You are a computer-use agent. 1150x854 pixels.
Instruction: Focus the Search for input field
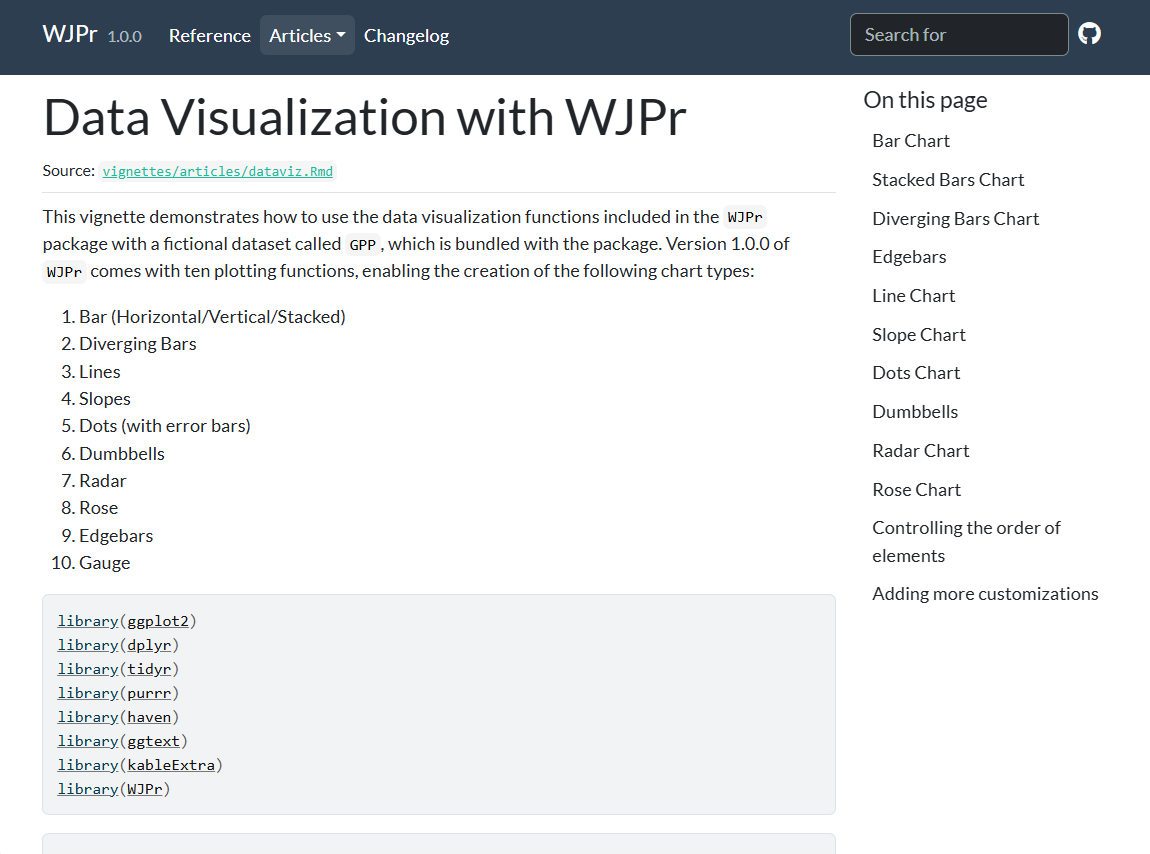tap(959, 34)
